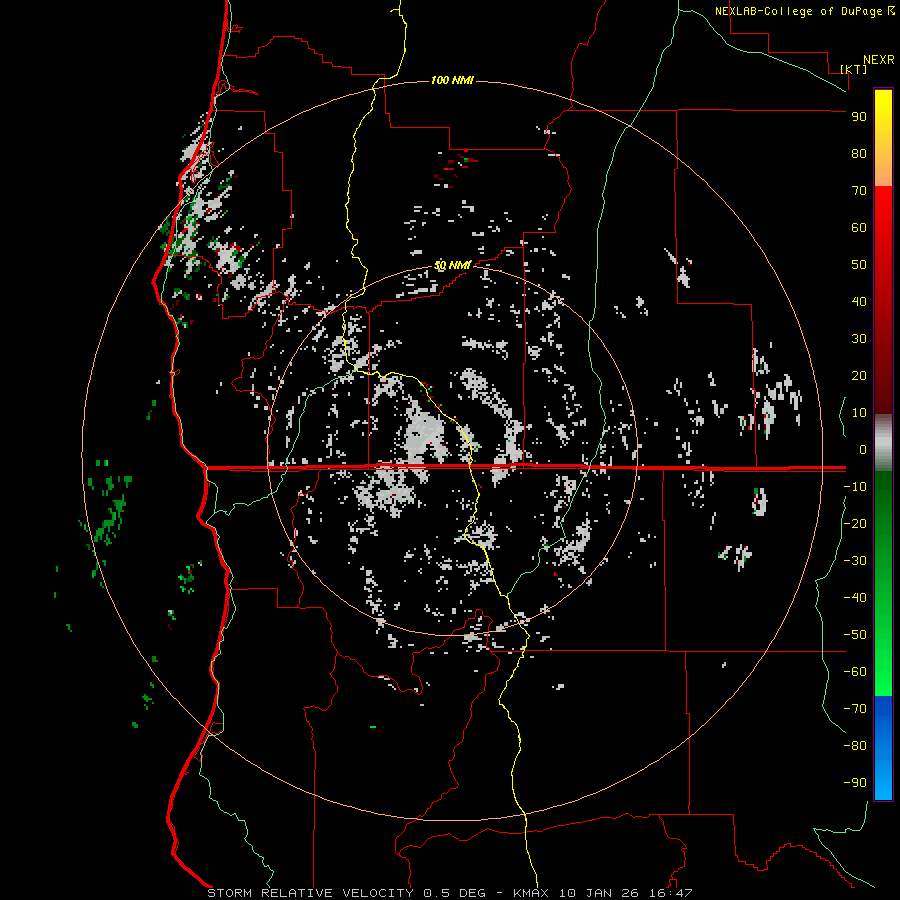900x900 pixels.
Task: Pick the blue bottom segment of color bar
Action: (x=883, y=748)
